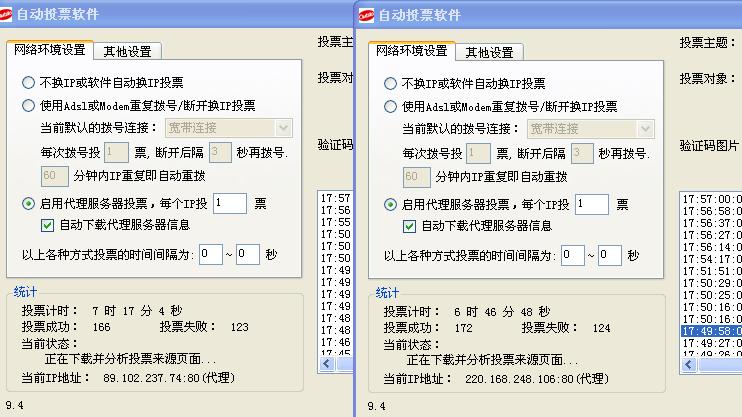
Task: Select the highlighted 17:49:58 log entry
Action: [710, 330]
